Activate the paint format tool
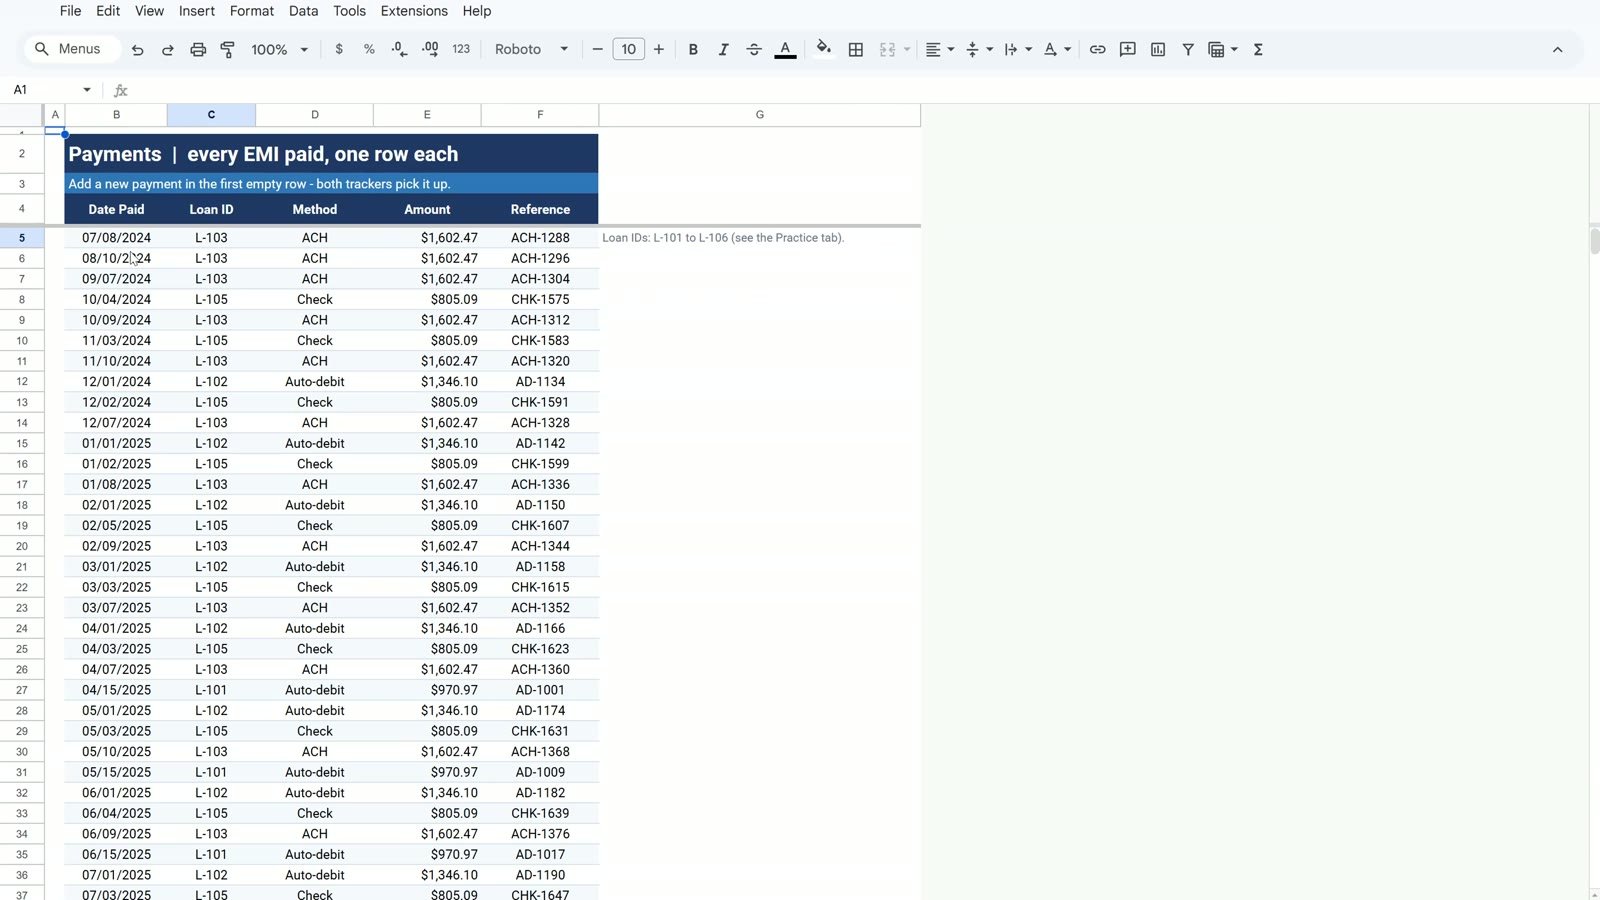 pos(228,49)
